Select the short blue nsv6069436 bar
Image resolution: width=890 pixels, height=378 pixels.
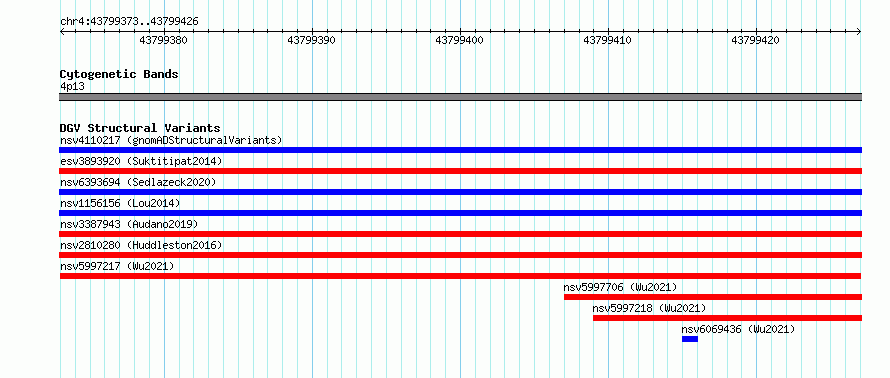tap(690, 339)
